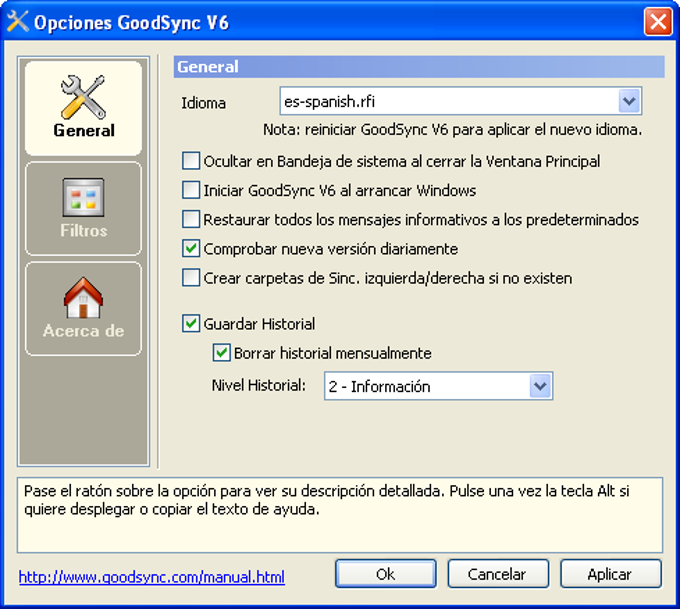Open the Nivel Historial dropdown arrow
The width and height of the screenshot is (680, 609).
pyautogui.click(x=540, y=386)
